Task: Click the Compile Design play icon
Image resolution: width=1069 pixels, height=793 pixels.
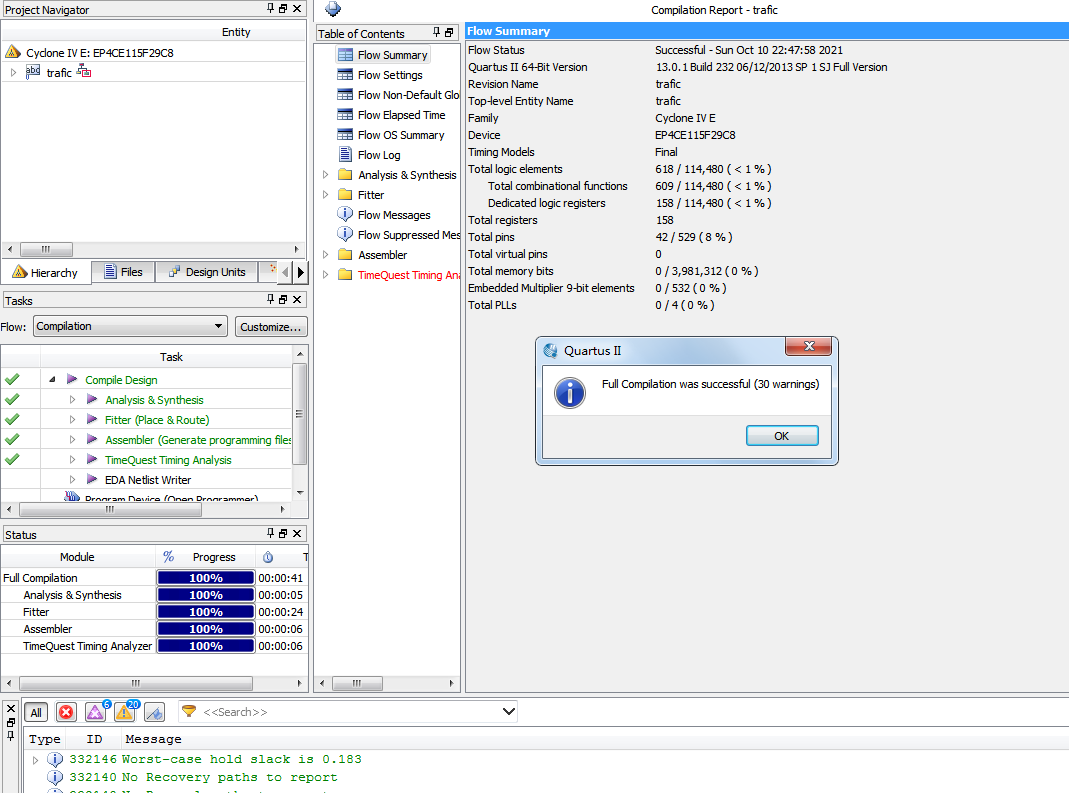Action: (72, 379)
